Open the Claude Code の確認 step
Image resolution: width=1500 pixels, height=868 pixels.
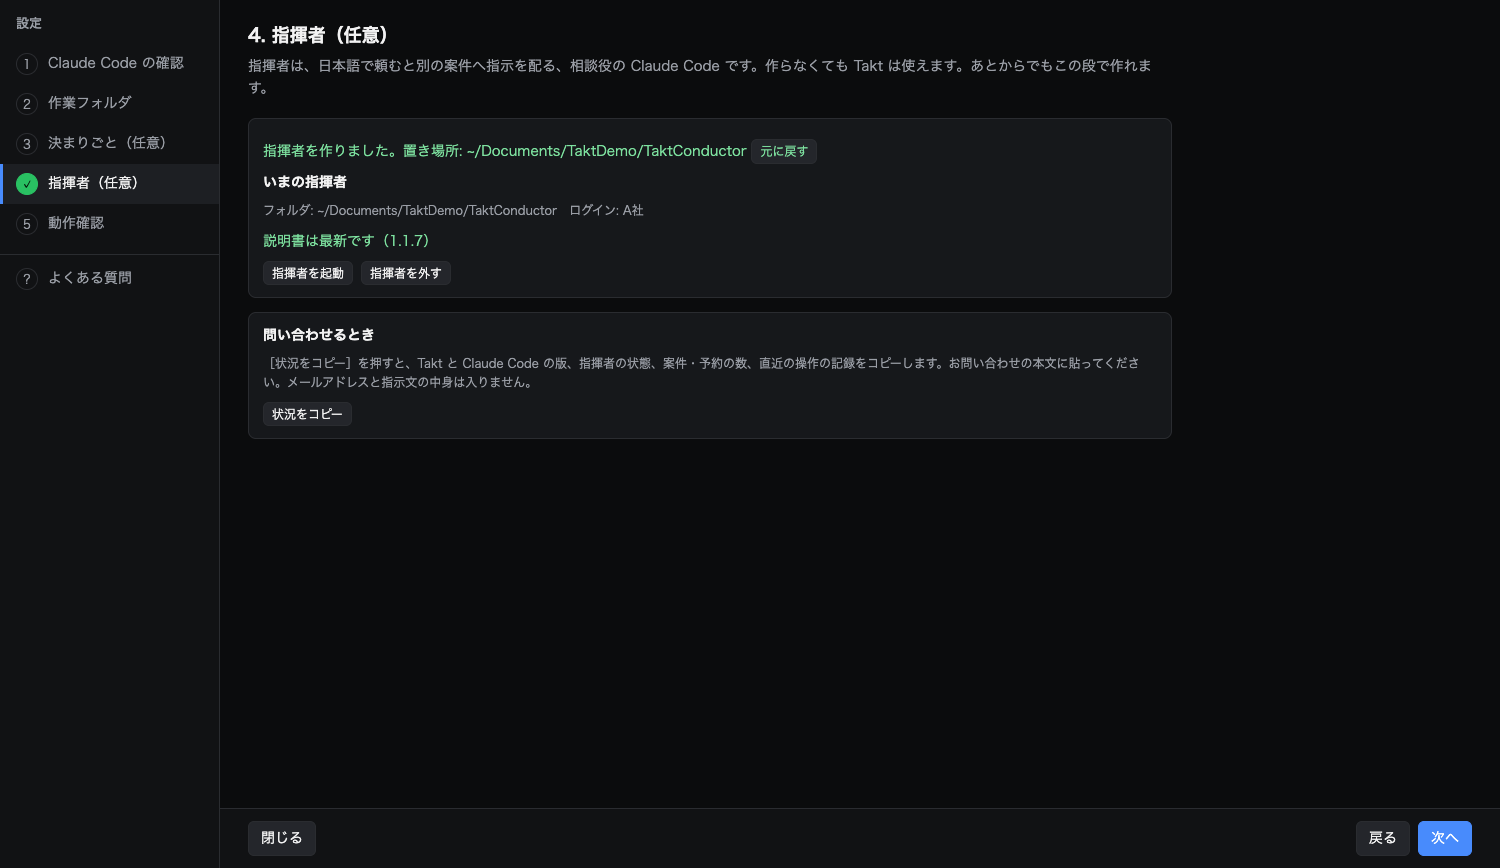(110, 63)
